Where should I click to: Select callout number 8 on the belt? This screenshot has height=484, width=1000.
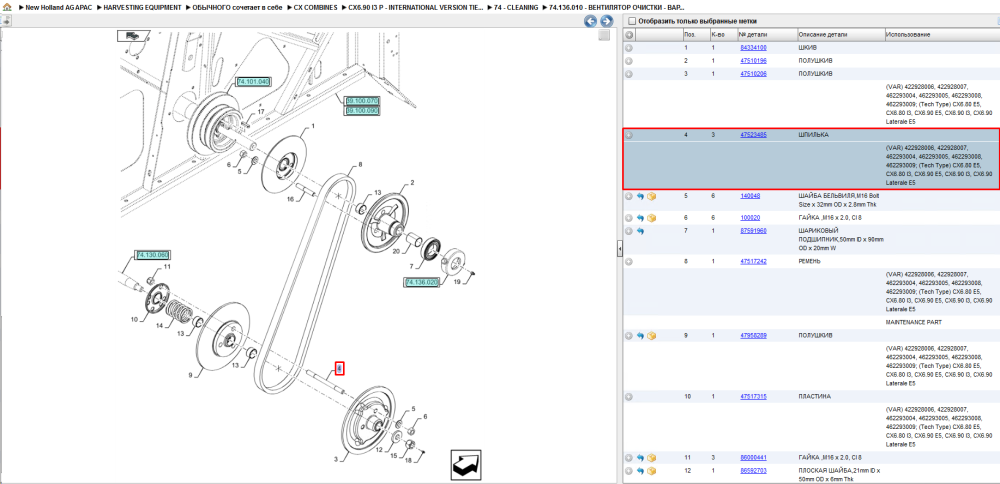pyautogui.click(x=360, y=165)
